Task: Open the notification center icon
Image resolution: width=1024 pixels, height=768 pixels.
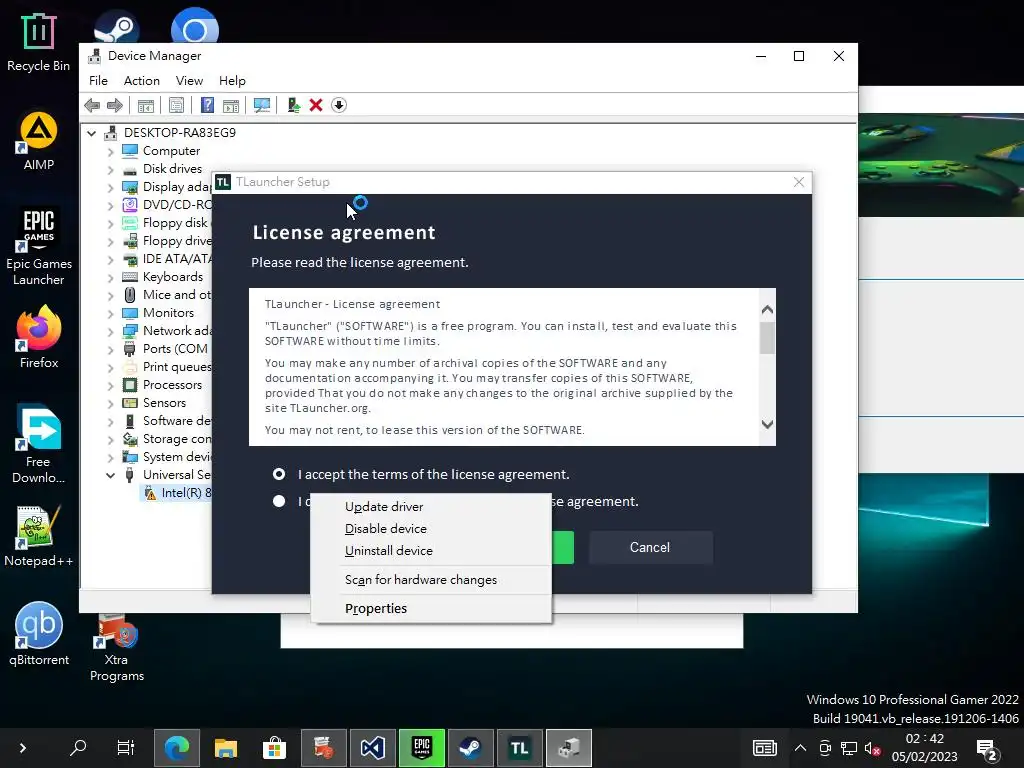Action: pos(986,750)
